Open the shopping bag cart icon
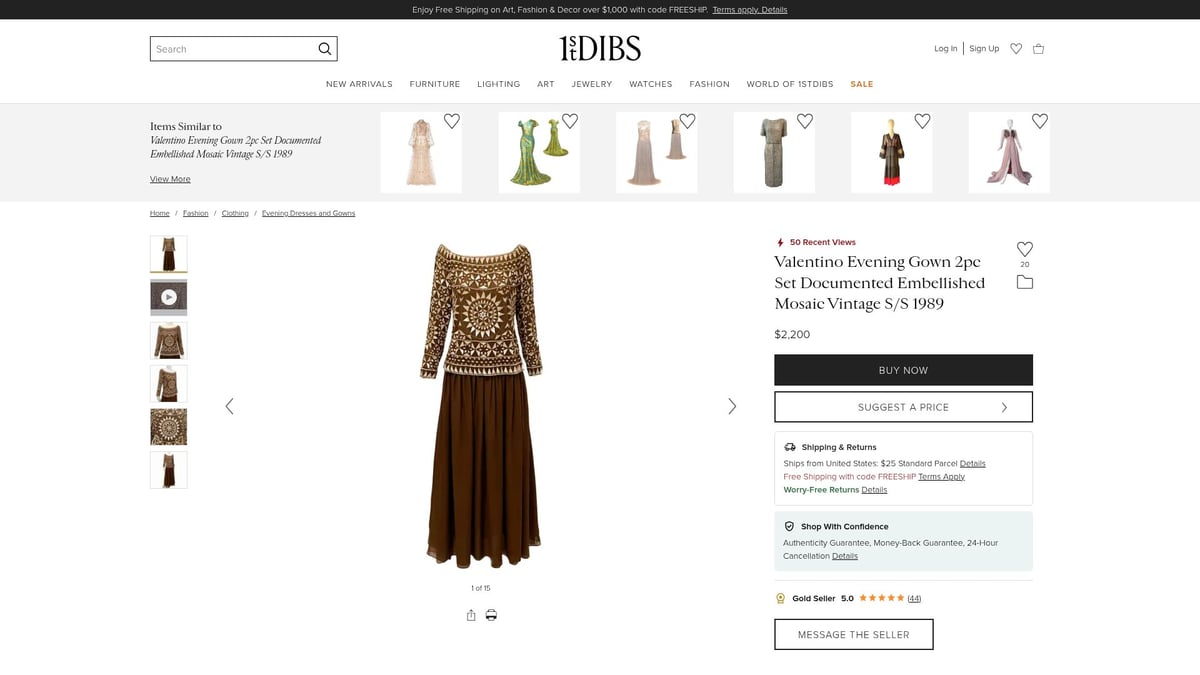Screen dimensions: 1200x675 [1038, 49]
